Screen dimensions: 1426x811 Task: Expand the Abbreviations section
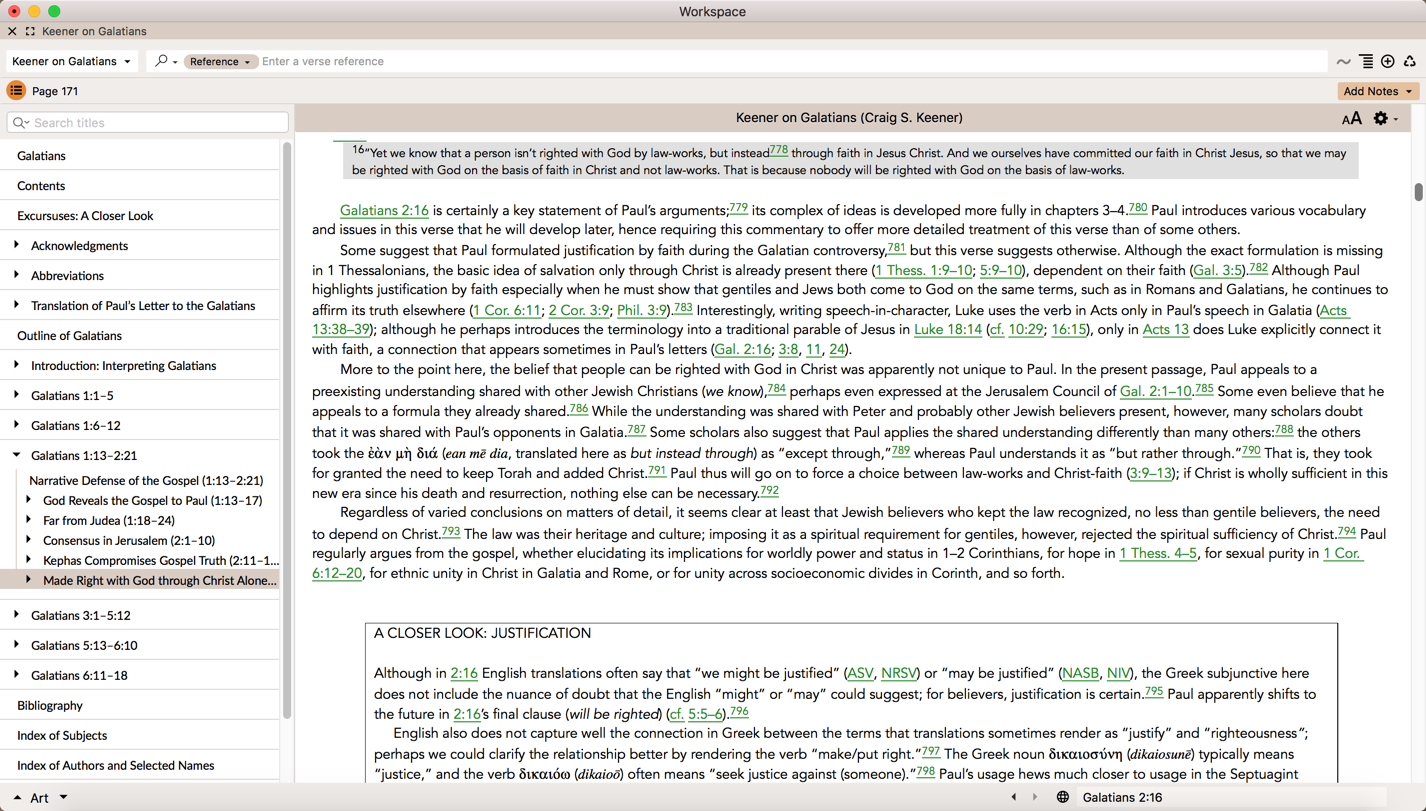(x=16, y=275)
